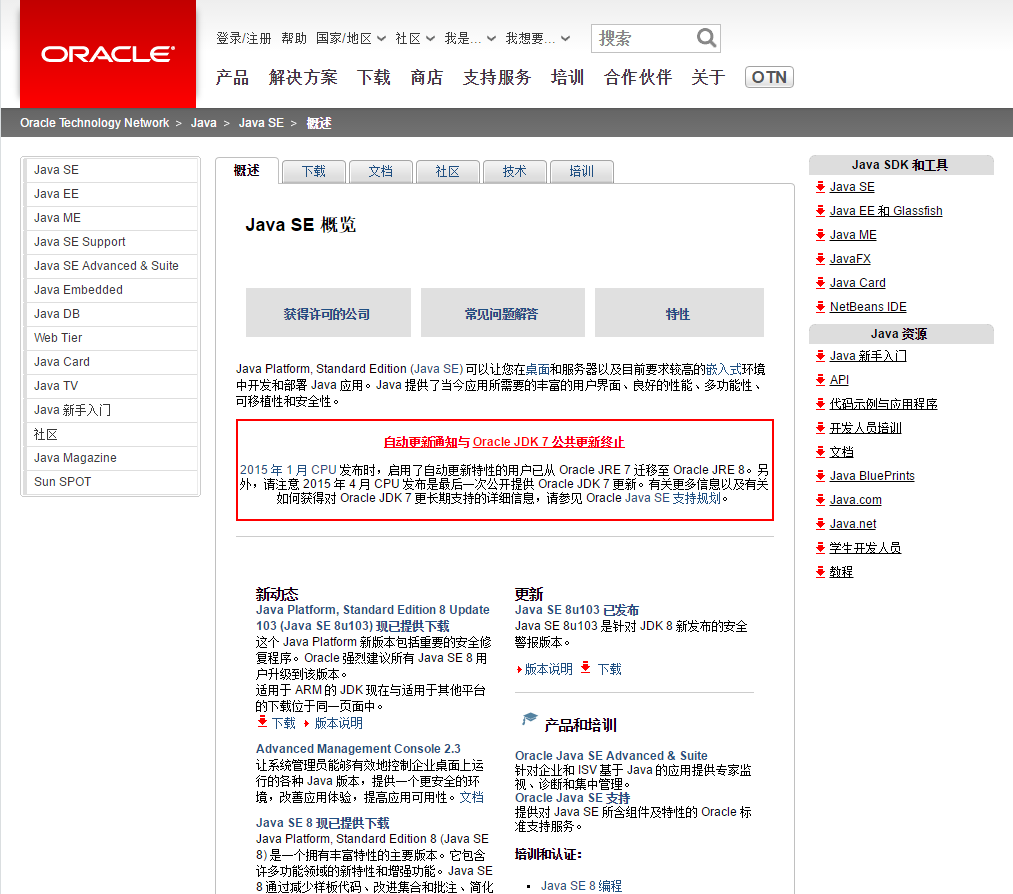Viewport: 1013px width, 894px height.
Task: Switch to the 培训 tab
Action: [x=581, y=172]
